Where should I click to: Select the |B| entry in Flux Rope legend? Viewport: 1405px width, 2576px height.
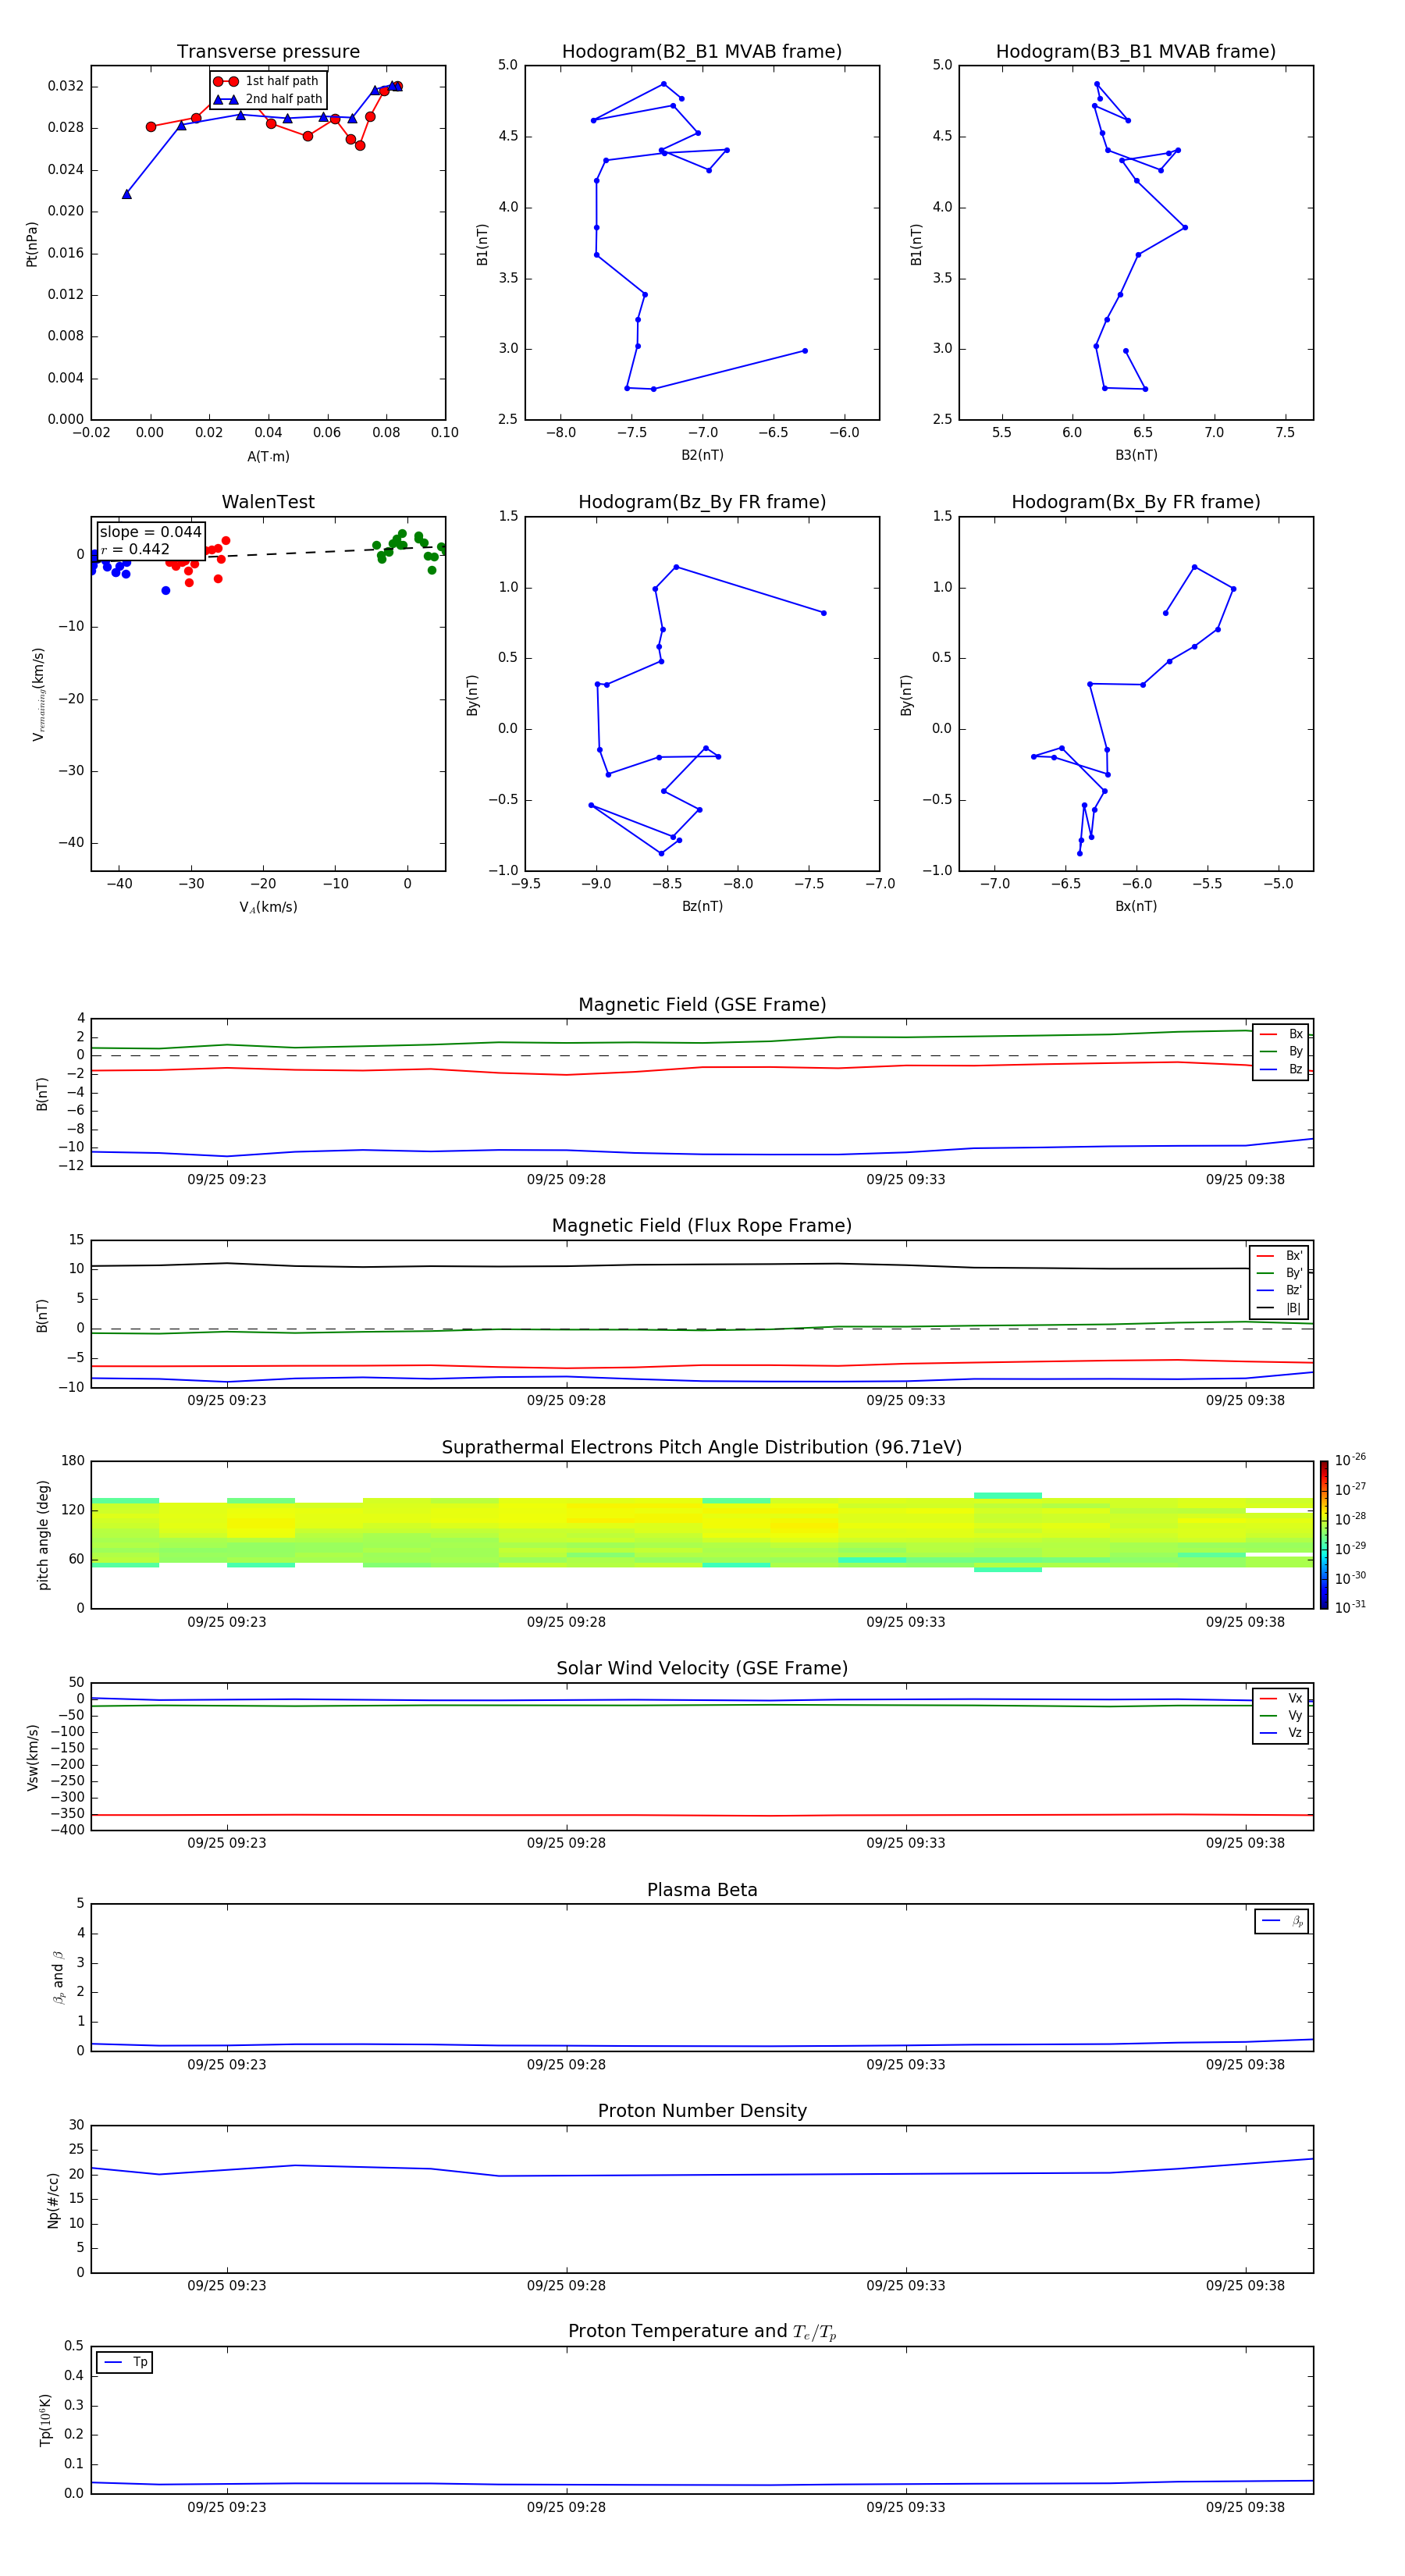1279,1308
